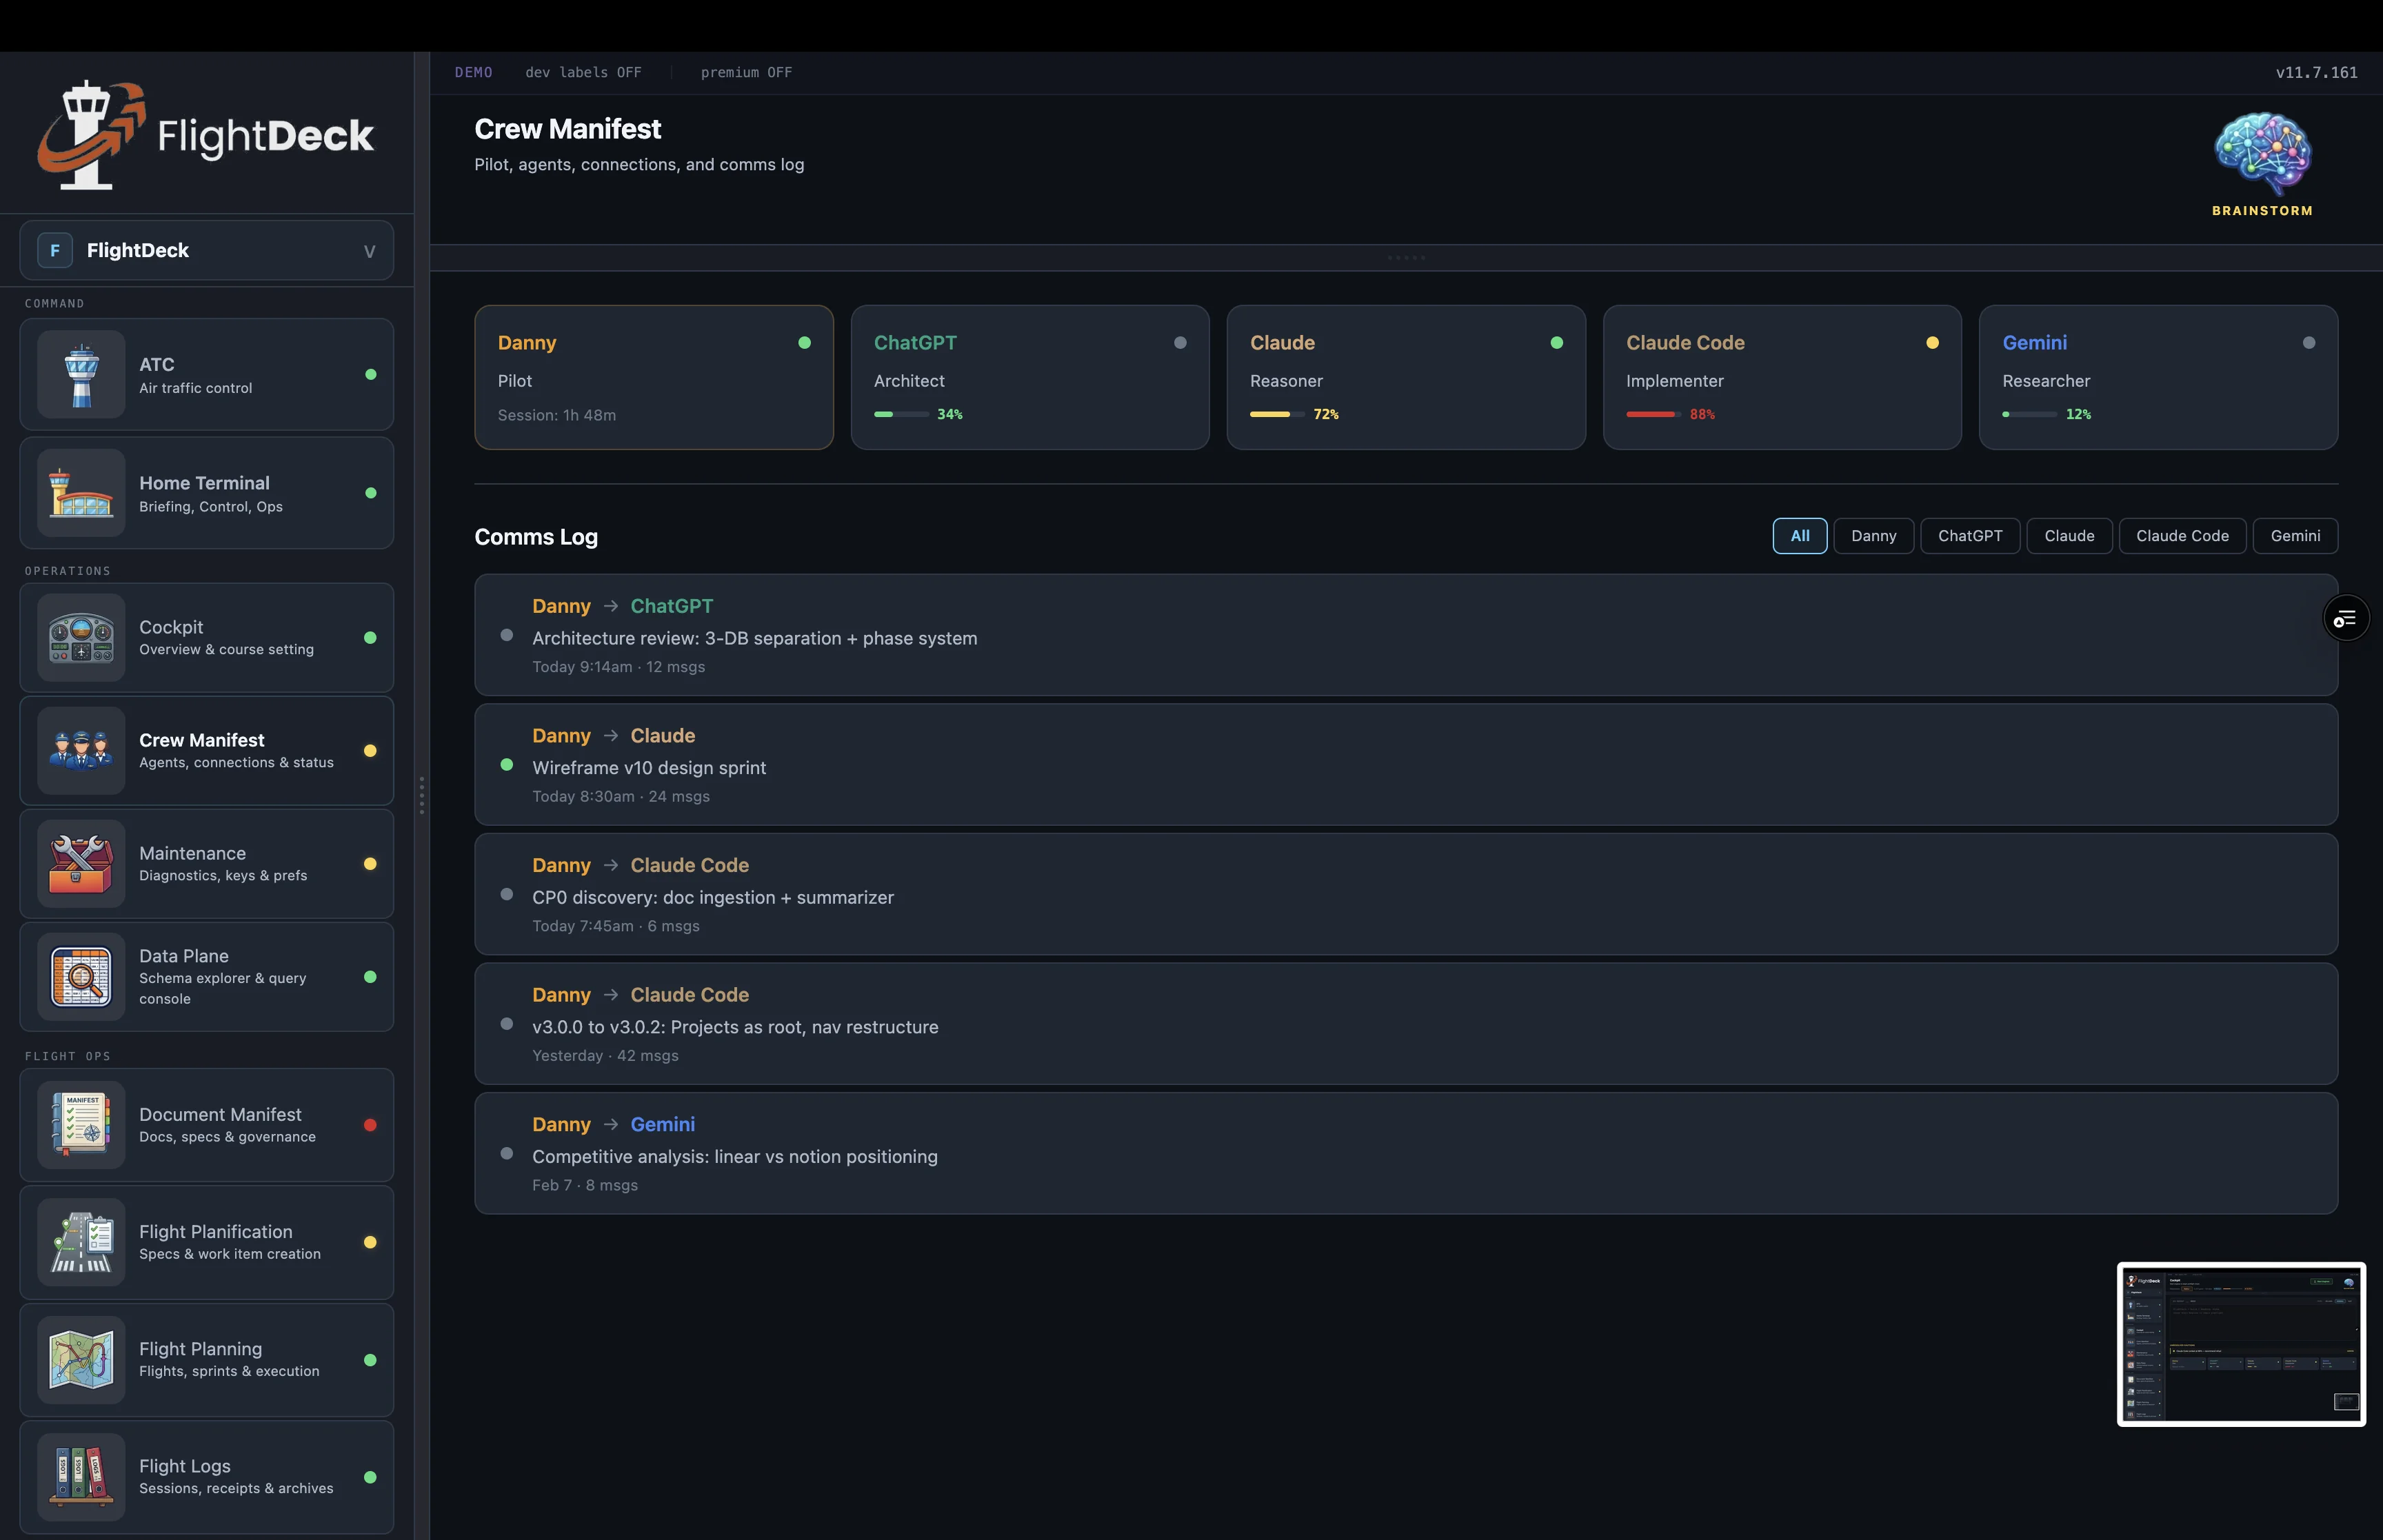This screenshot has height=1540, width=2383.
Task: Open the Cockpit overview gauges icon
Action: [x=81, y=638]
